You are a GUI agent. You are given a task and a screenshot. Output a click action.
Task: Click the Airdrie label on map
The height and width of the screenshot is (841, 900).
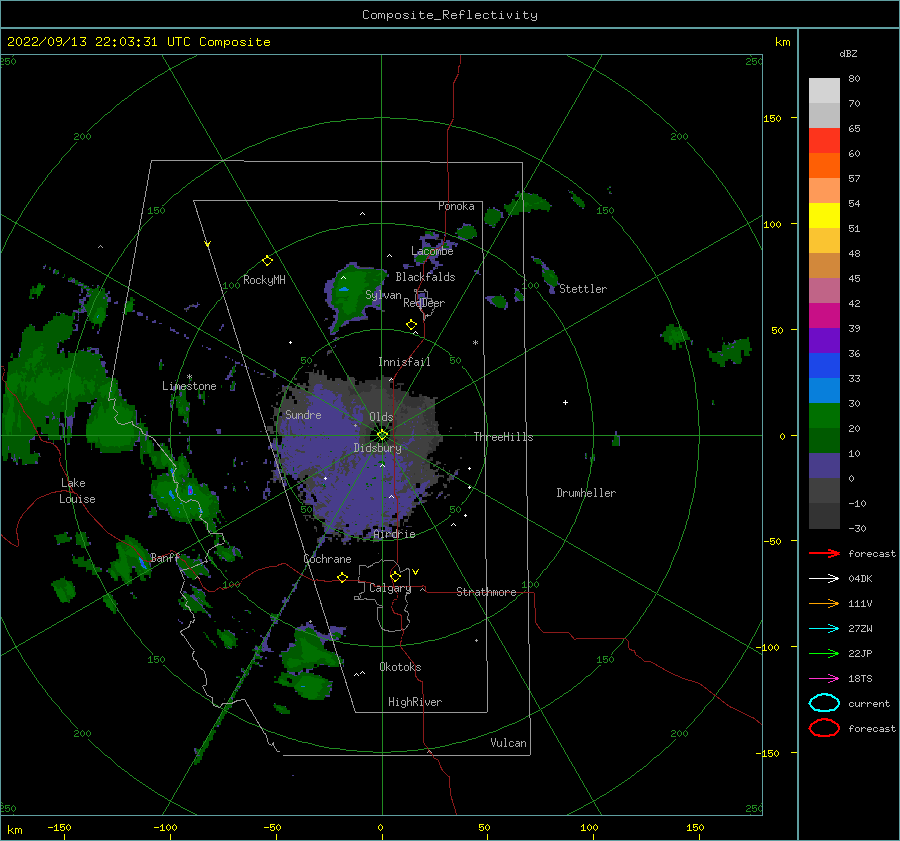pyautogui.click(x=394, y=534)
